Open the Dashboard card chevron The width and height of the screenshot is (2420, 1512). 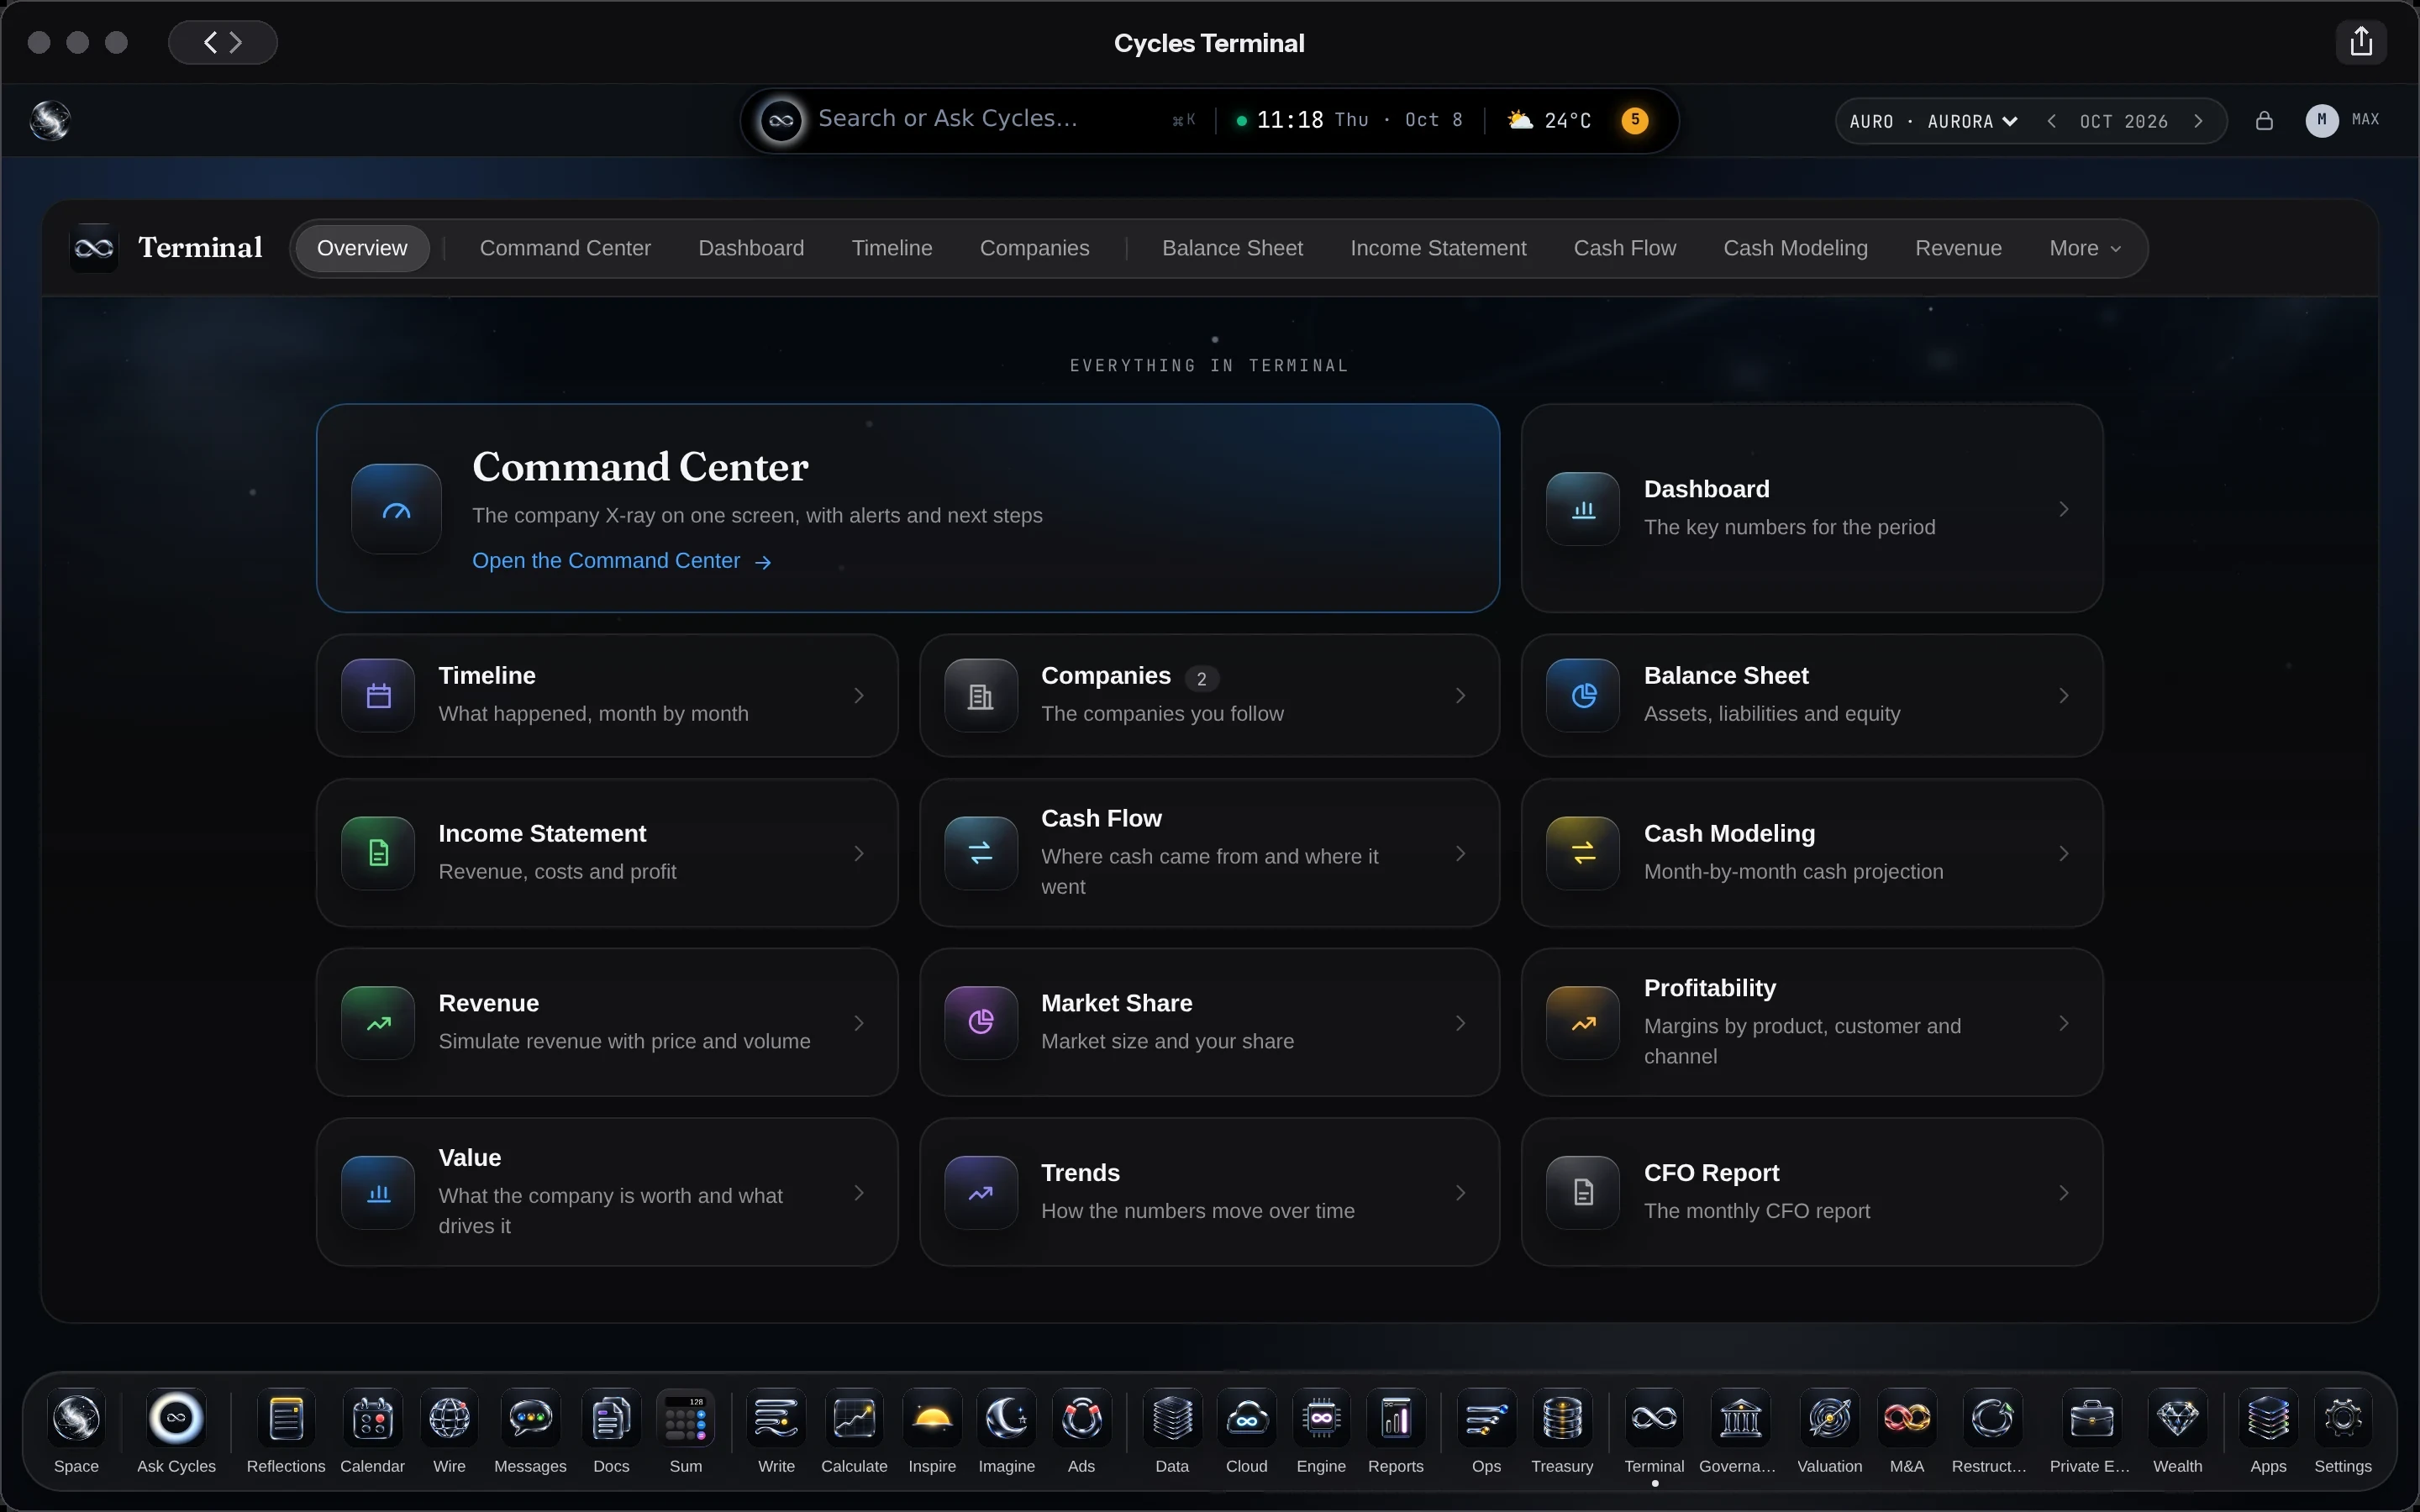(2064, 509)
